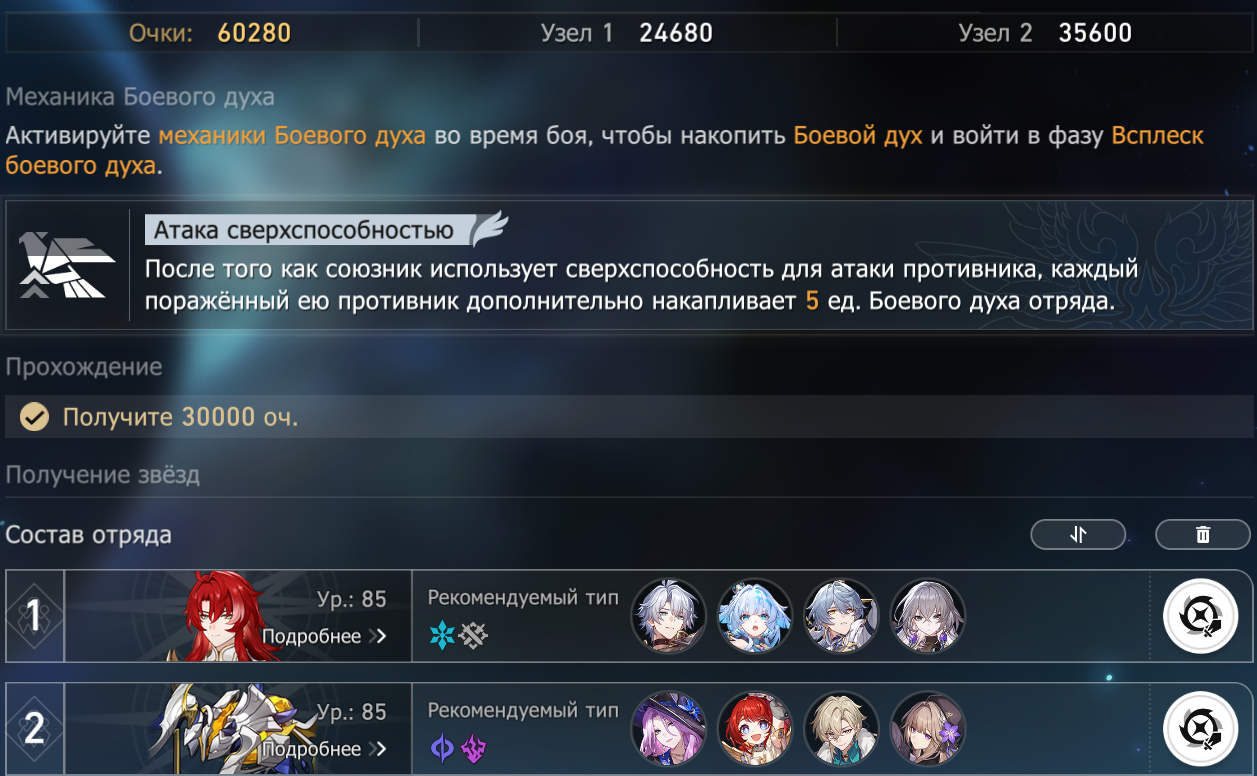Click the swap team order button
This screenshot has width=1257, height=776.
coord(1078,535)
